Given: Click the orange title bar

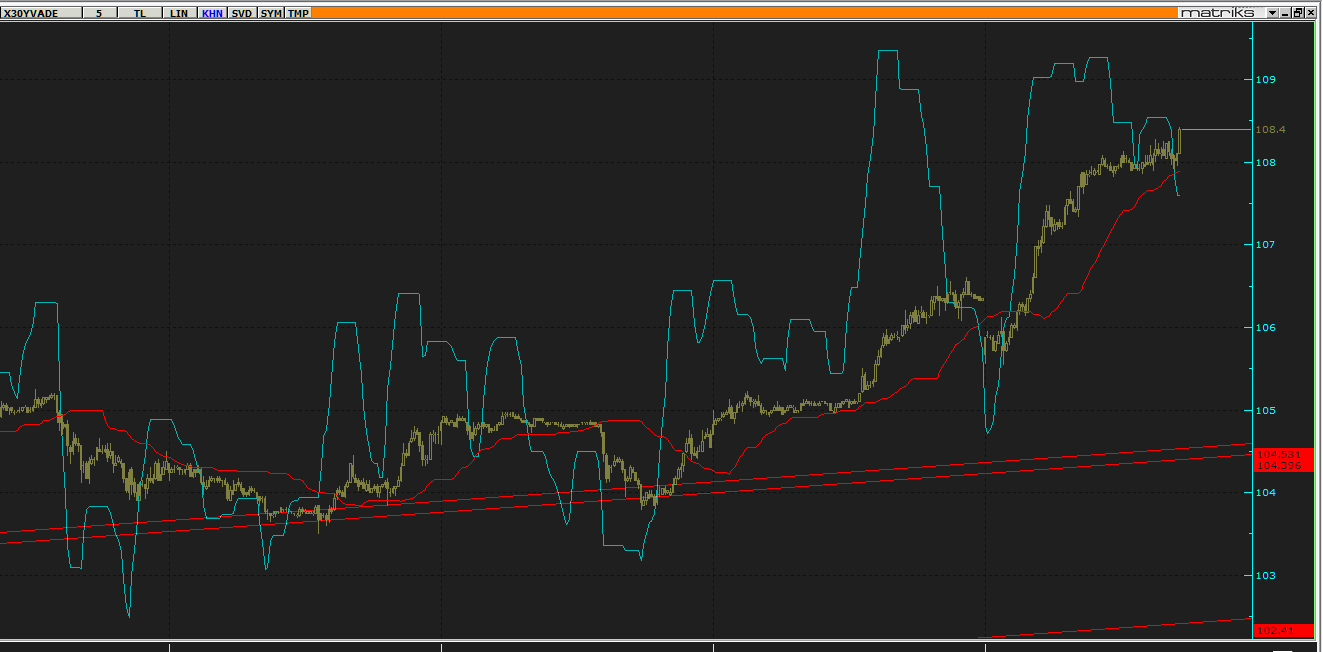Looking at the screenshot, I should (745, 13).
